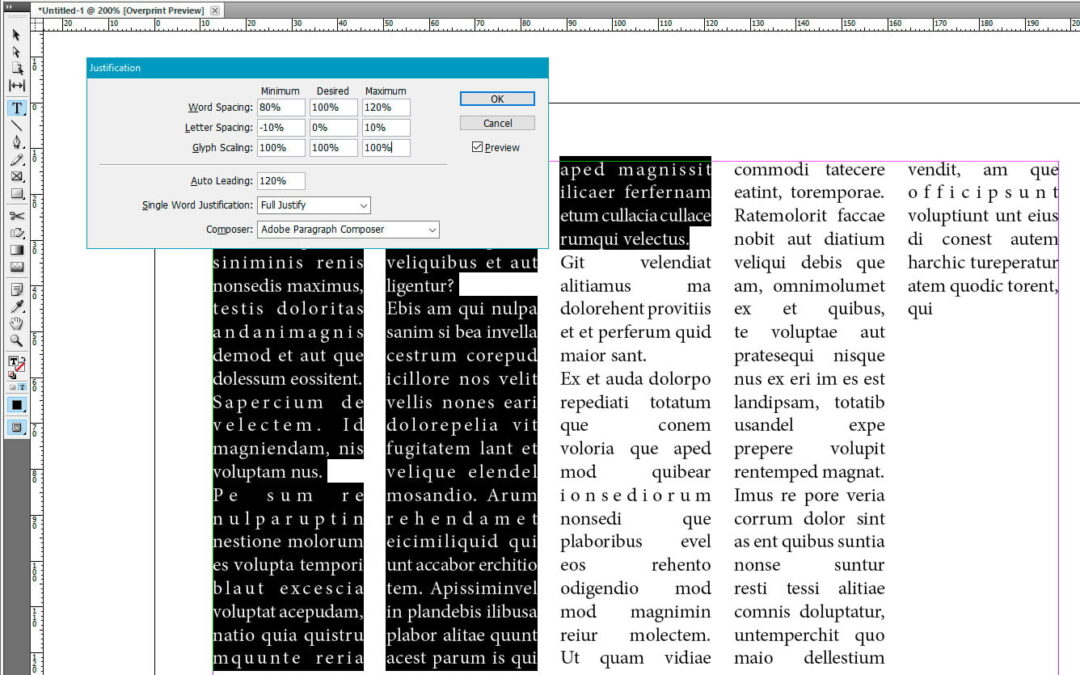Click the Auto Leading input field
1080x675 pixels.
[x=280, y=181]
